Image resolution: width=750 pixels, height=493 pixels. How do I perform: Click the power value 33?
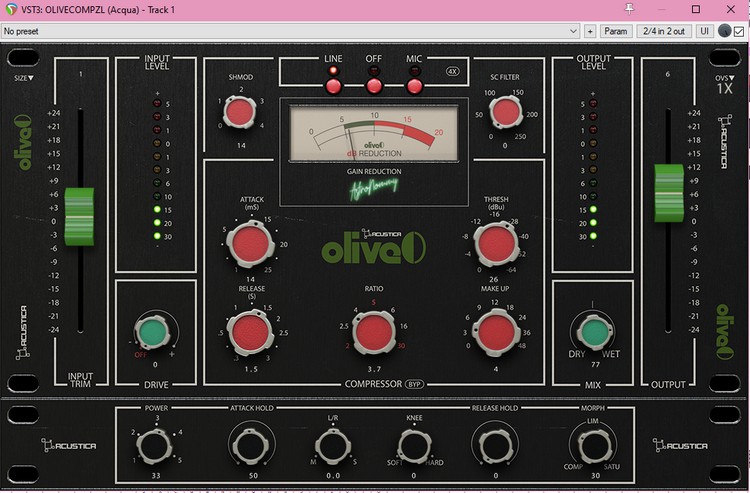click(156, 475)
